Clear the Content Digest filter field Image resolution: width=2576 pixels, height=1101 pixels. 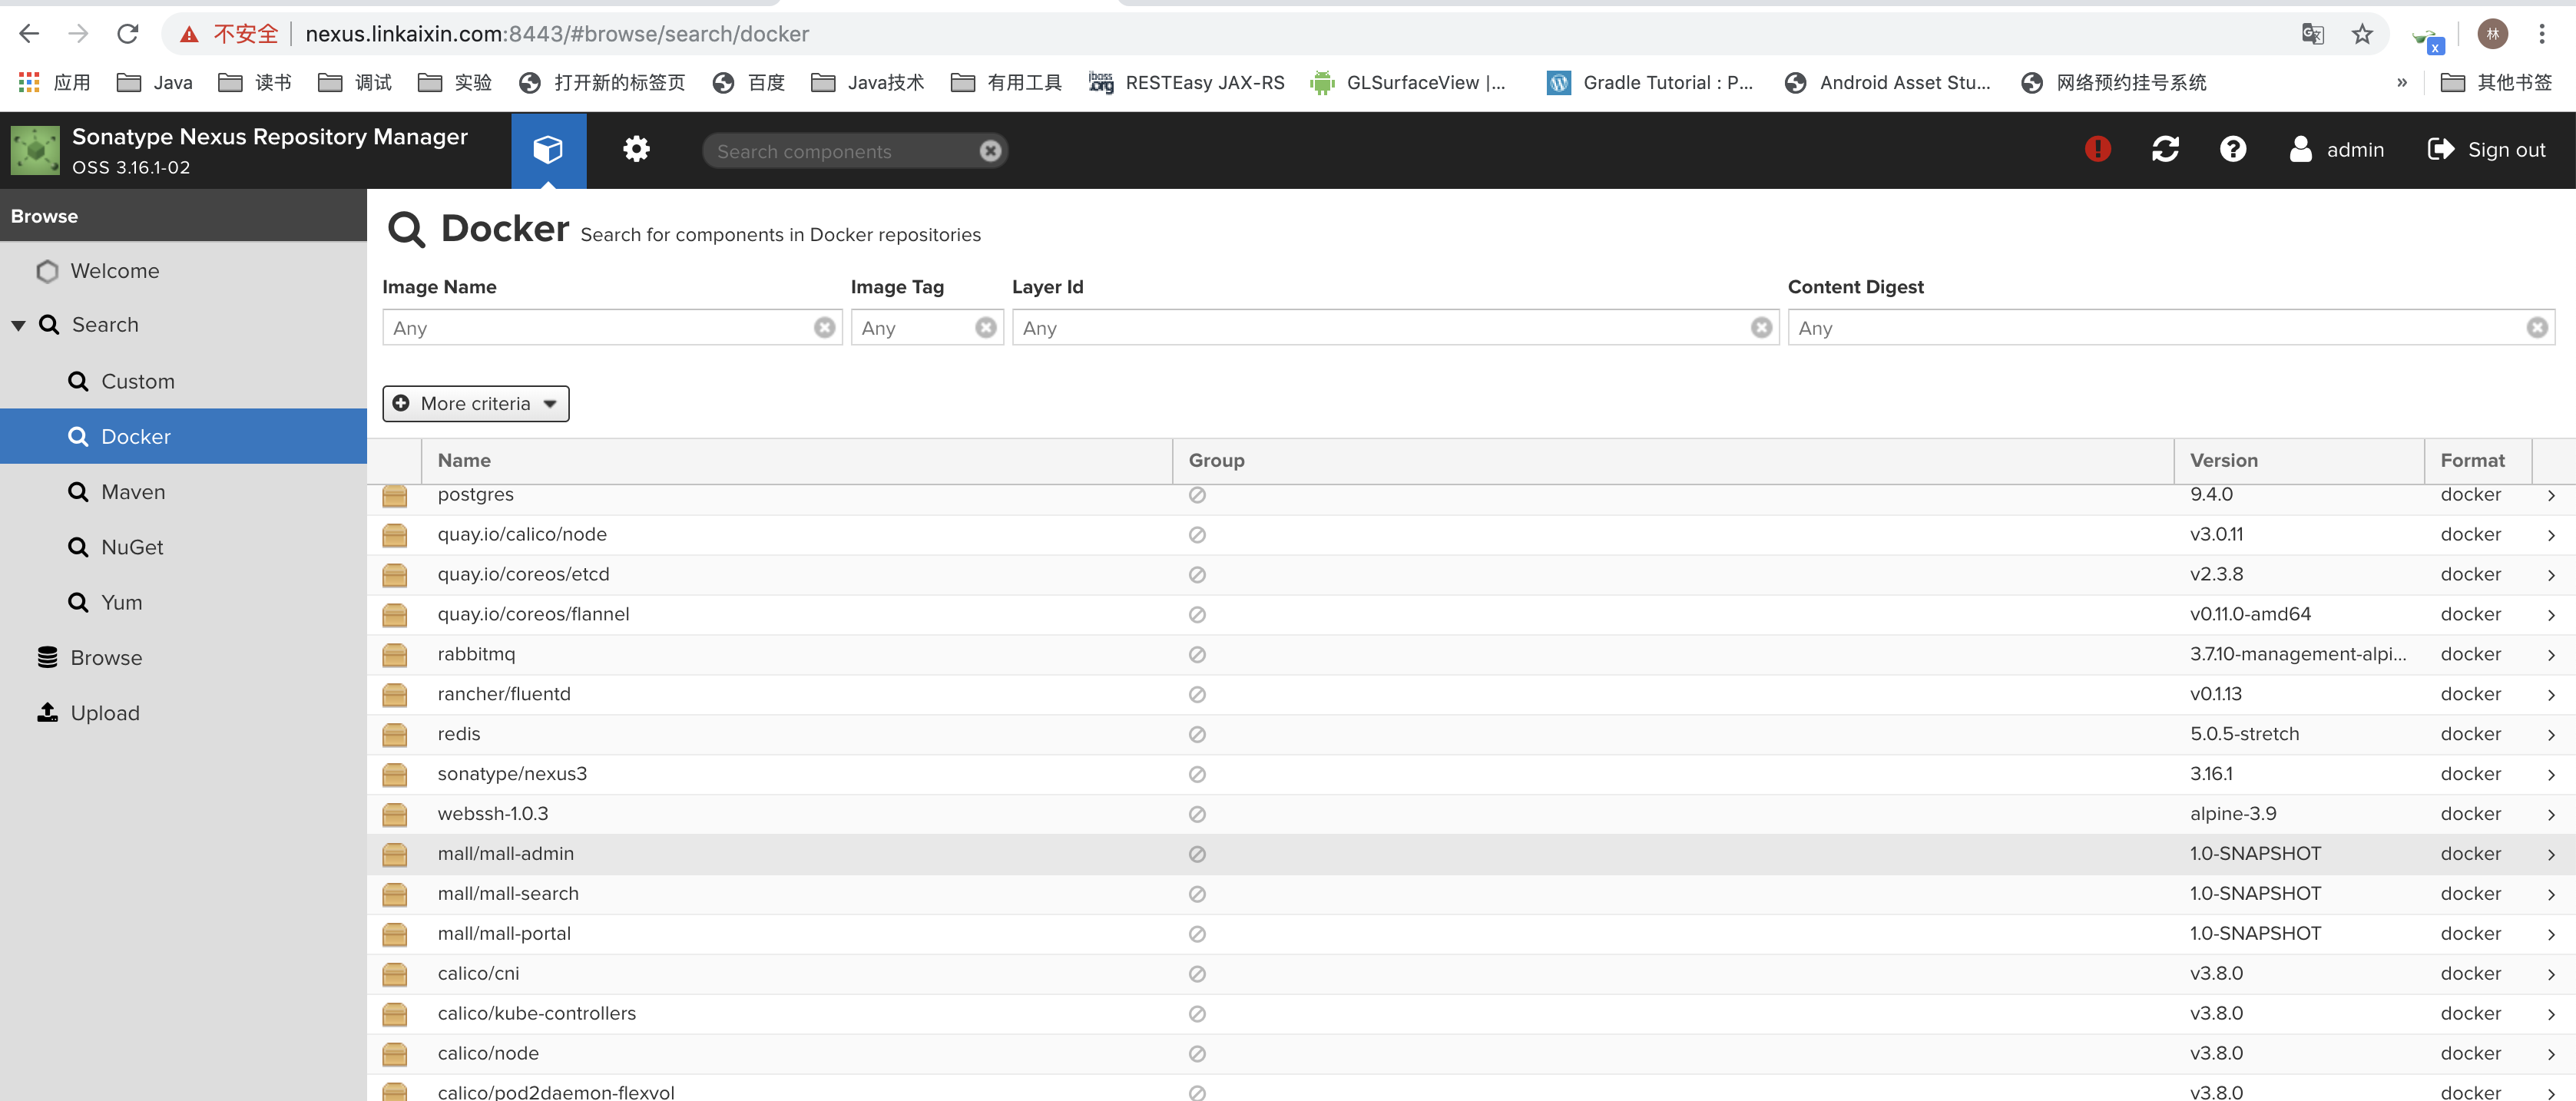tap(2537, 327)
